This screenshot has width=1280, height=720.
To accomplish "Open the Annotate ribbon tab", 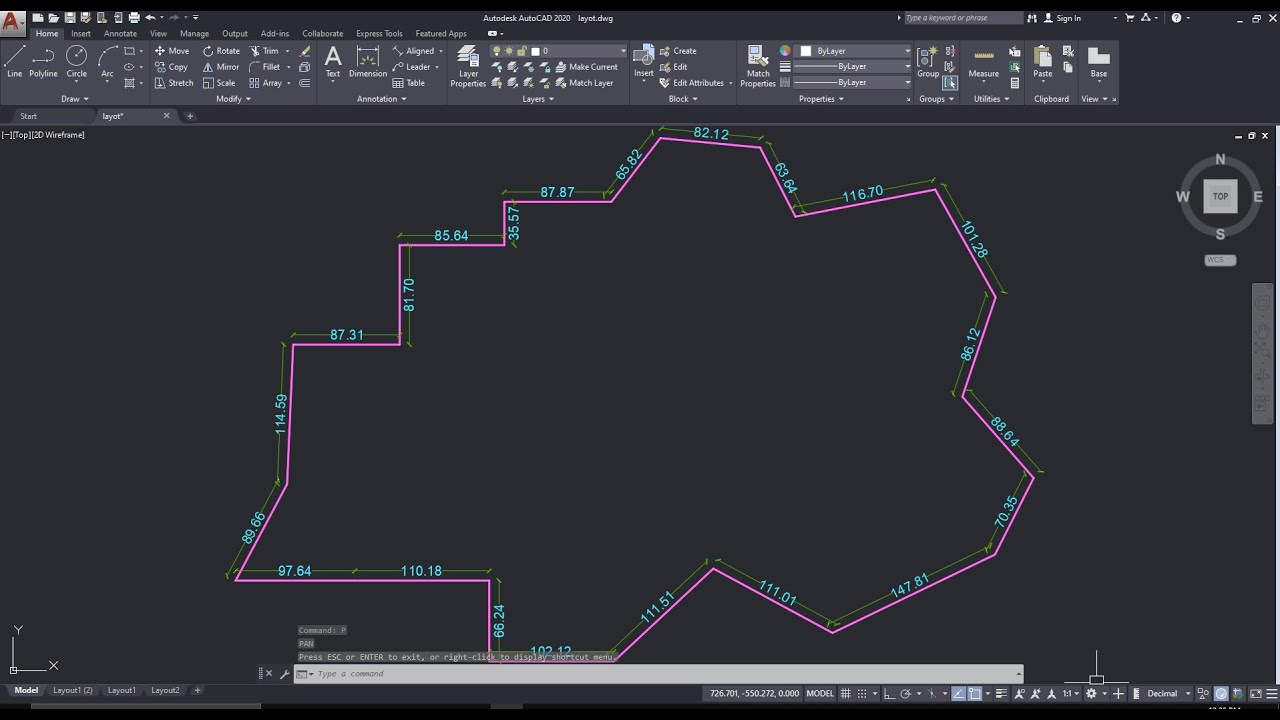I will (120, 33).
